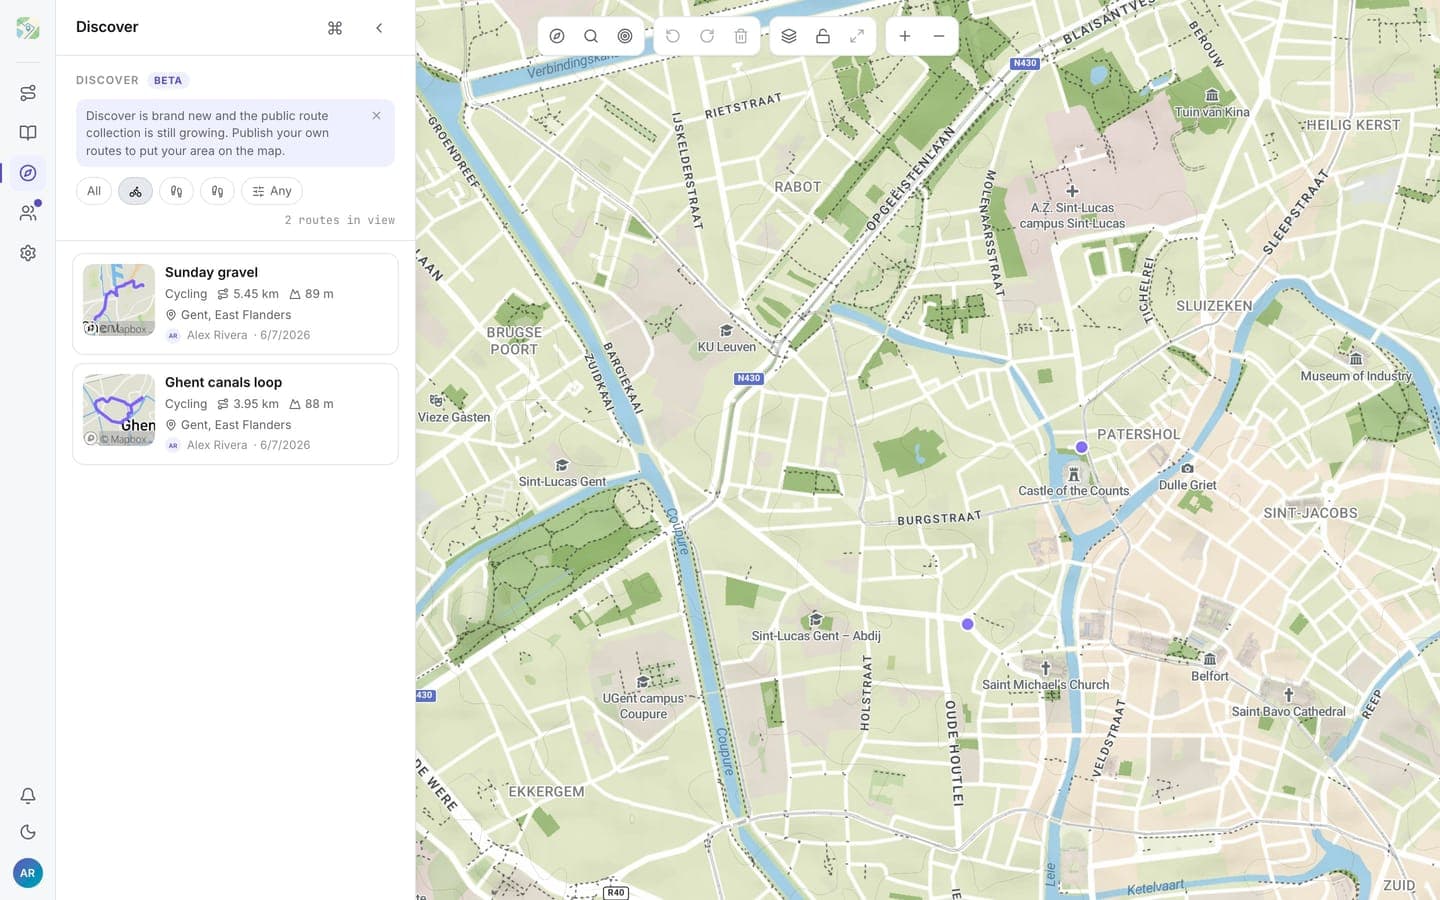Collapse the Discover panel with the chevron
The width and height of the screenshot is (1440, 900).
click(379, 28)
